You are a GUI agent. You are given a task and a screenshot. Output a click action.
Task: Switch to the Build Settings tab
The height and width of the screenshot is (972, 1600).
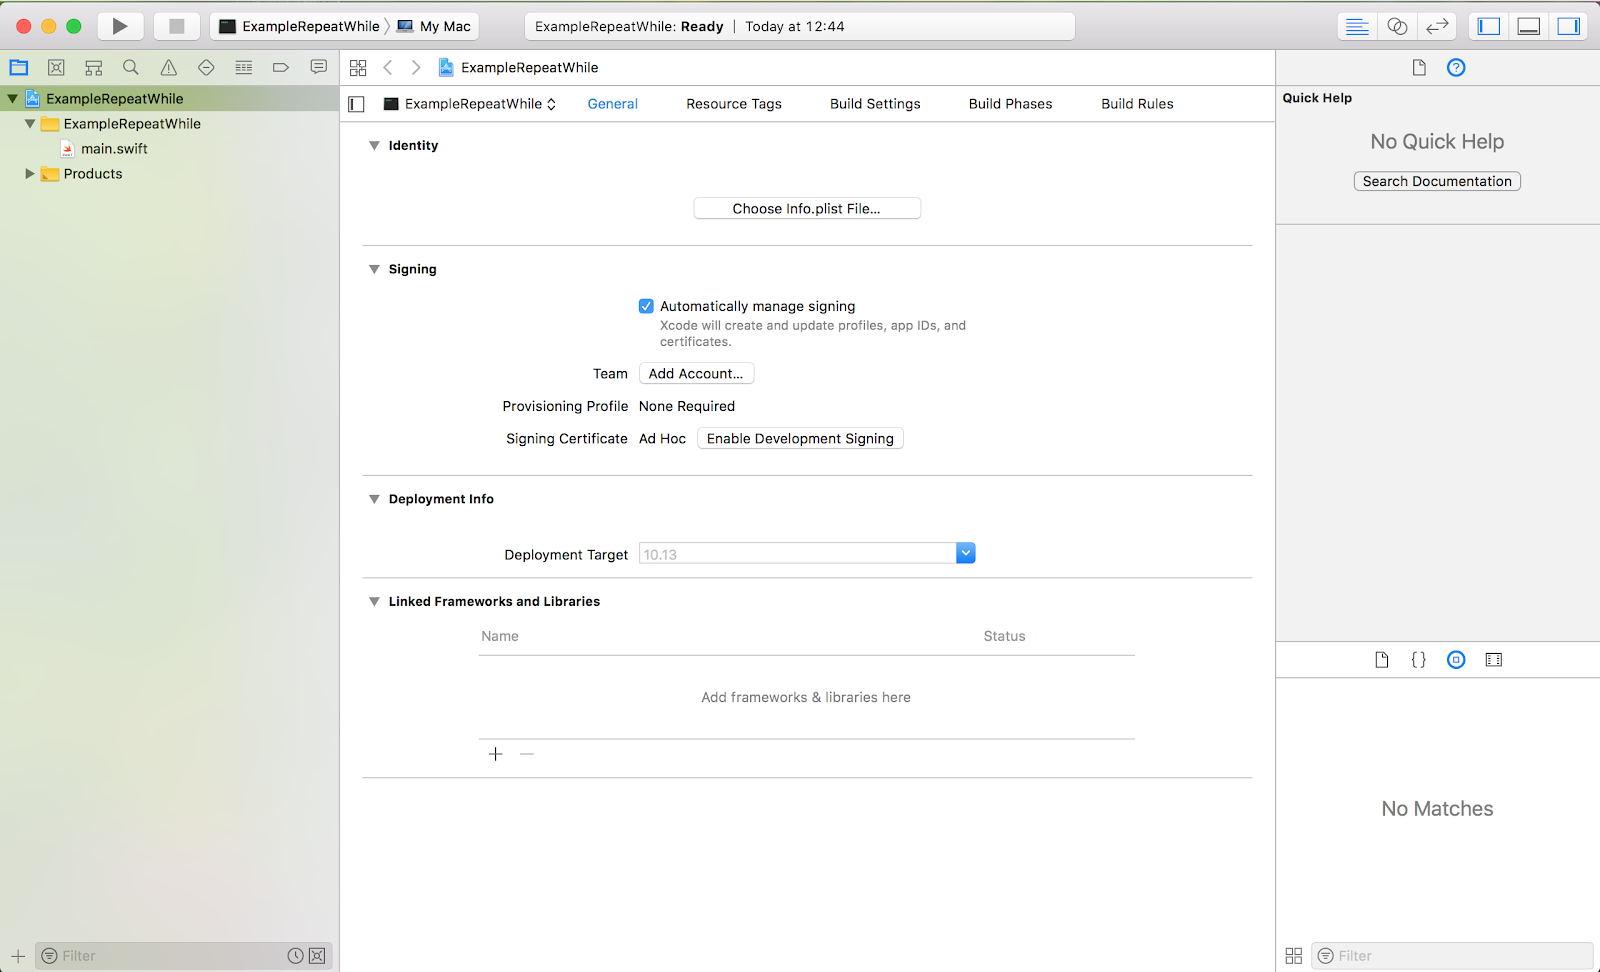point(875,104)
